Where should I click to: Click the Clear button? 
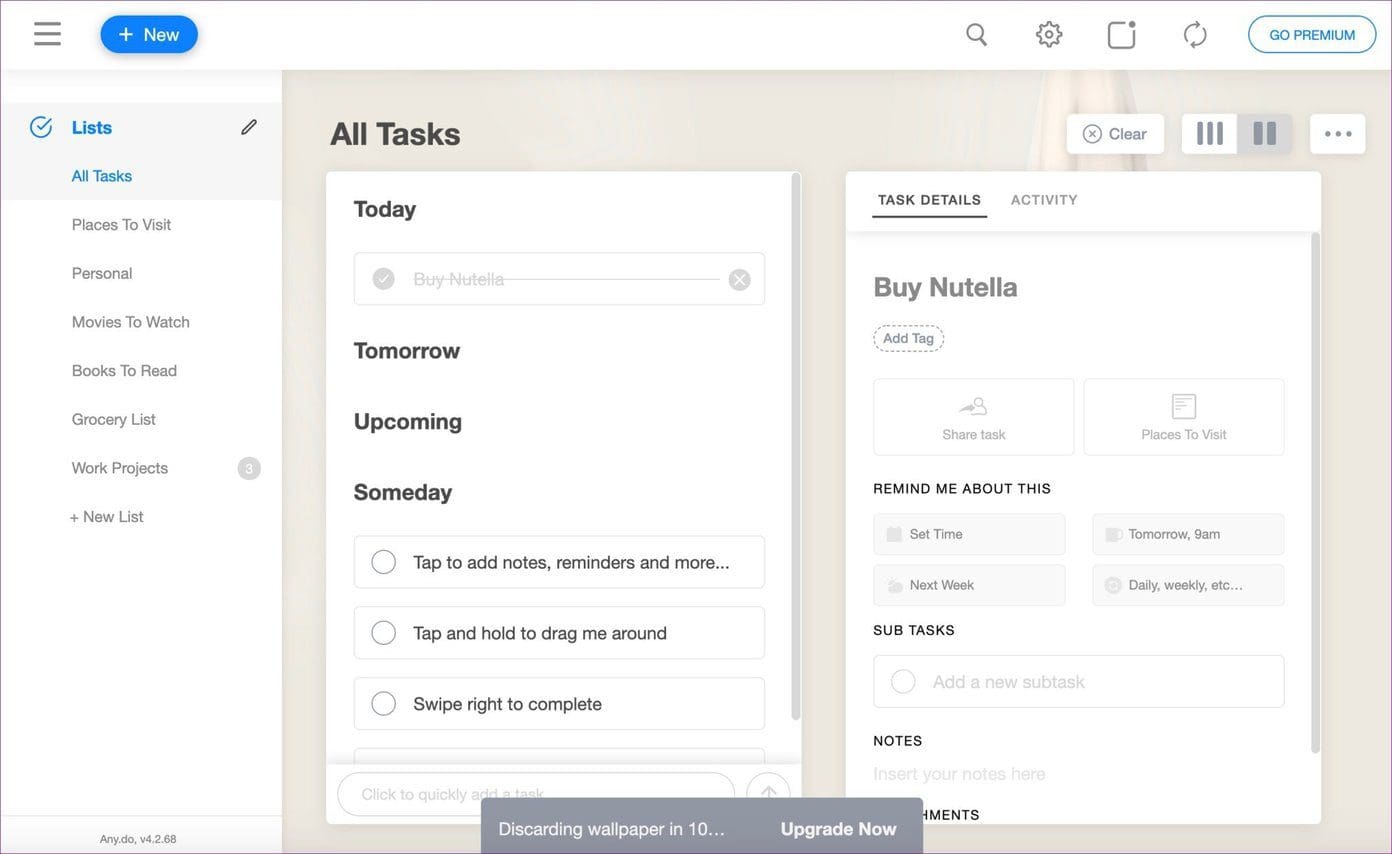[1115, 133]
